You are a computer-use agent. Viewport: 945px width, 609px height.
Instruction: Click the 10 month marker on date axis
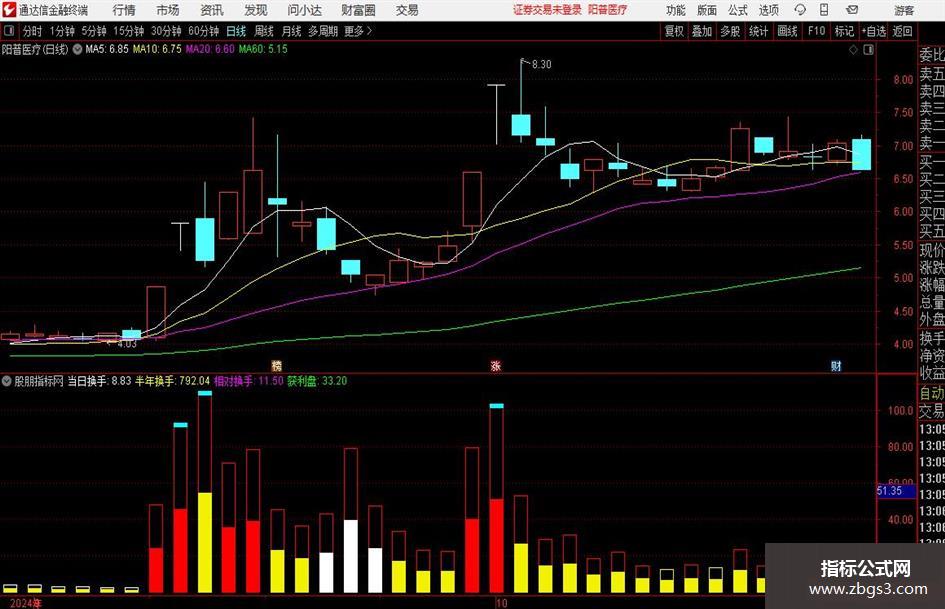[501, 603]
